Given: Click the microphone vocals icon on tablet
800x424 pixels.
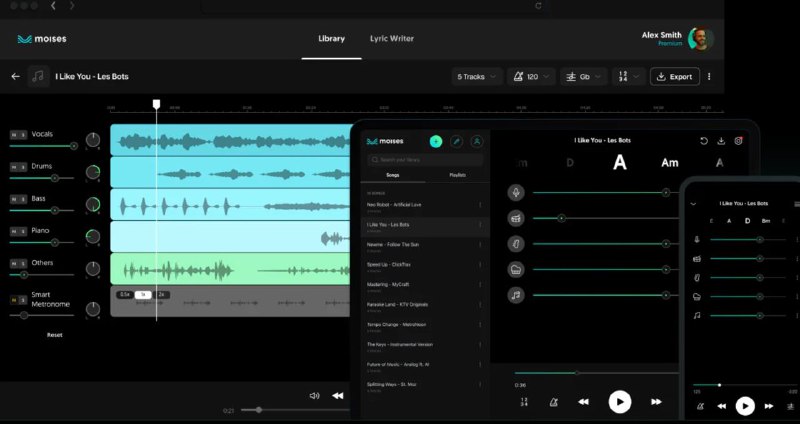Looking at the screenshot, I should pos(516,192).
